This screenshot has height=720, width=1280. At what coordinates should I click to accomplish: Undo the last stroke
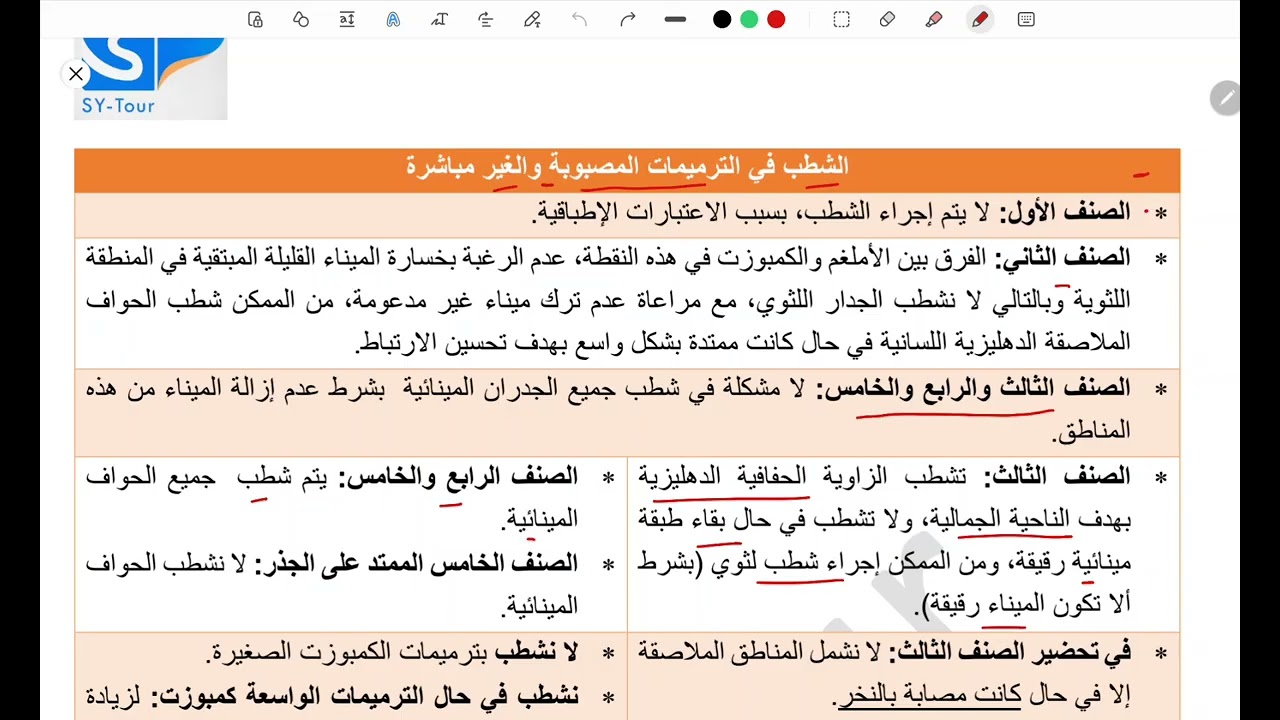pyautogui.click(x=579, y=19)
